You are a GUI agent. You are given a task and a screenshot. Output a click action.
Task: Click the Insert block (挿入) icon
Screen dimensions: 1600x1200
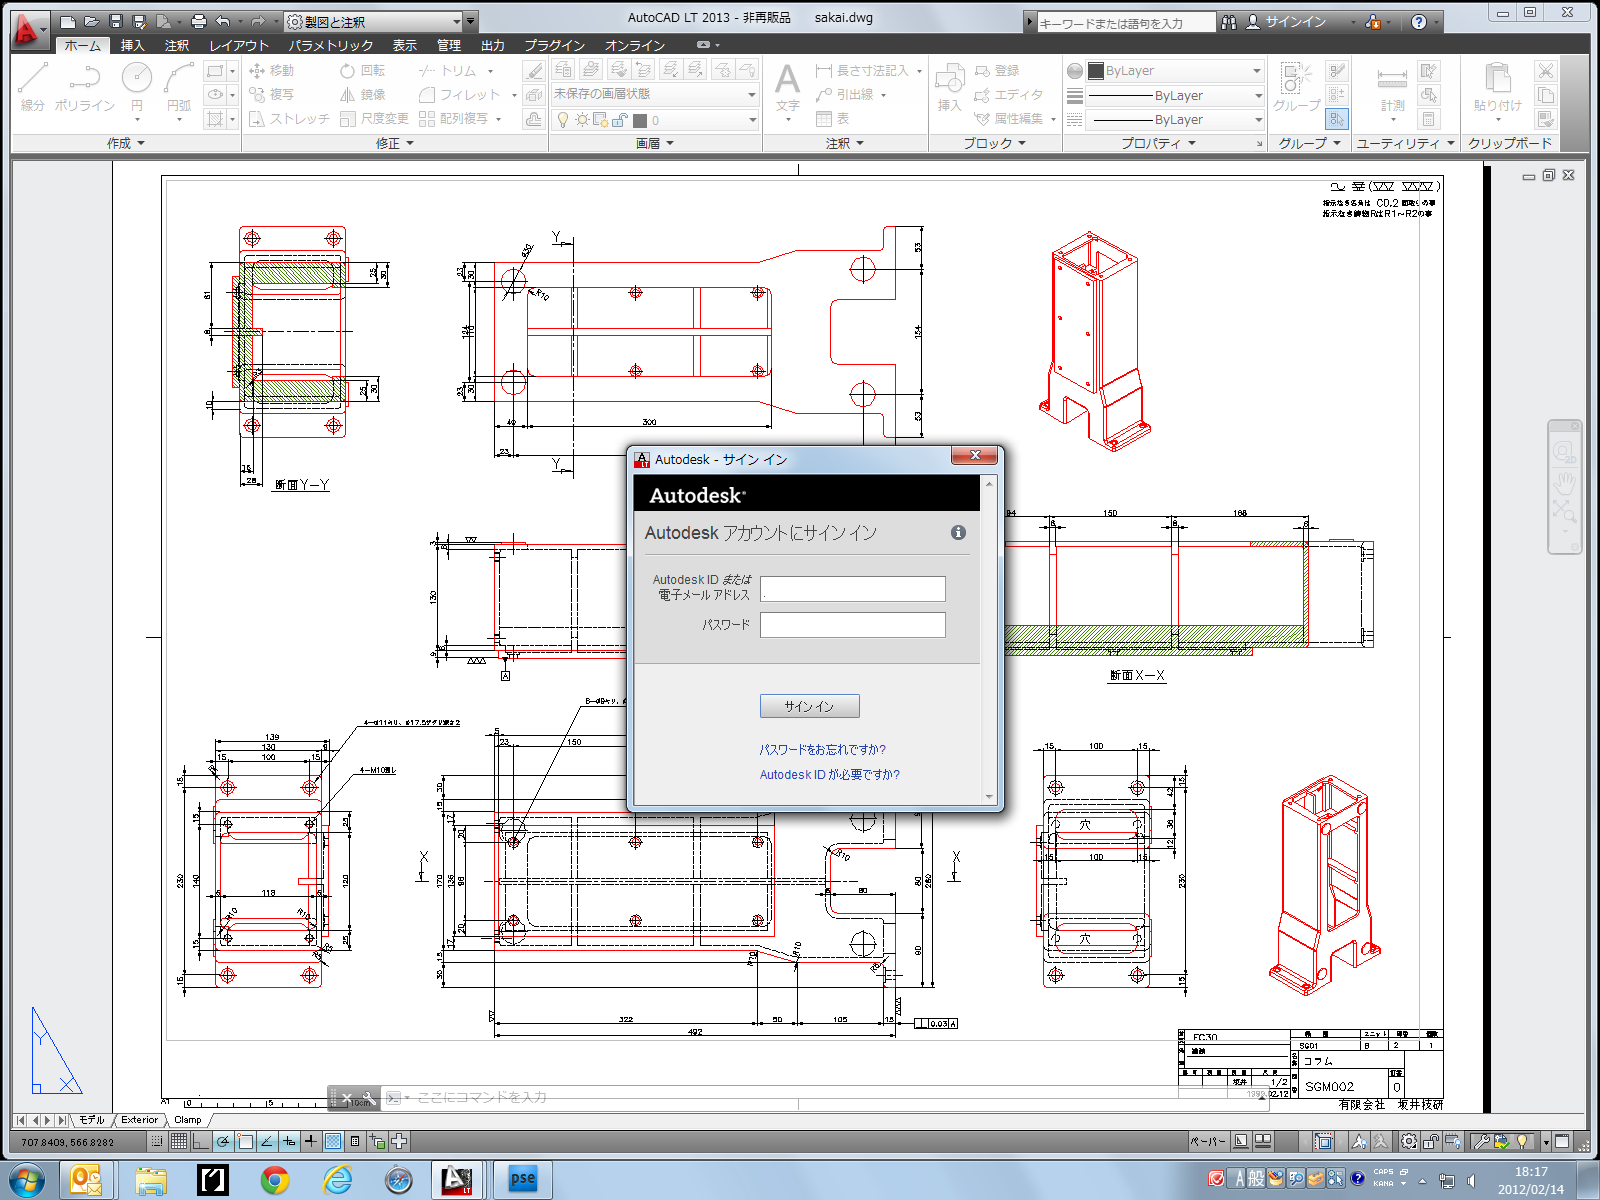(949, 88)
